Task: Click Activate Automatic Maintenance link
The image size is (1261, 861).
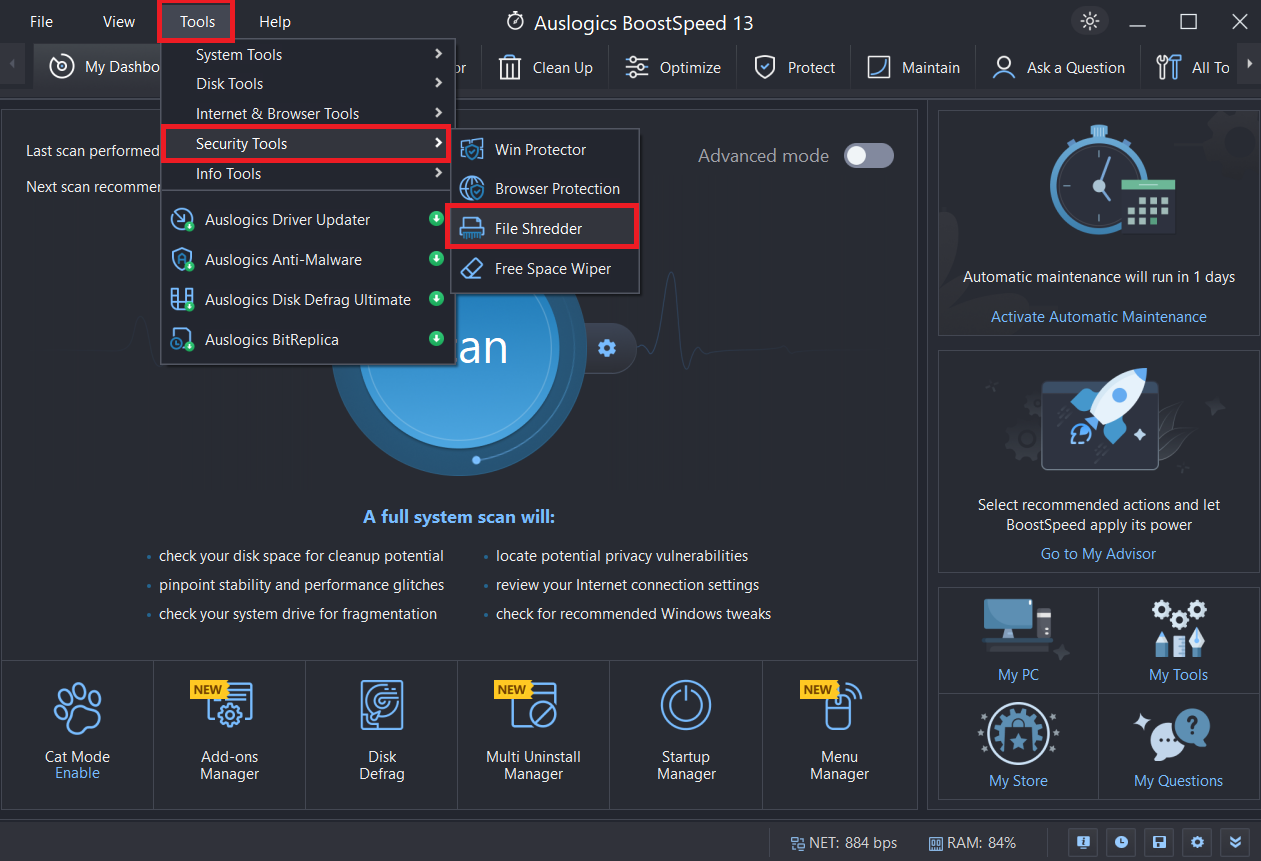Action: pyautogui.click(x=1099, y=317)
